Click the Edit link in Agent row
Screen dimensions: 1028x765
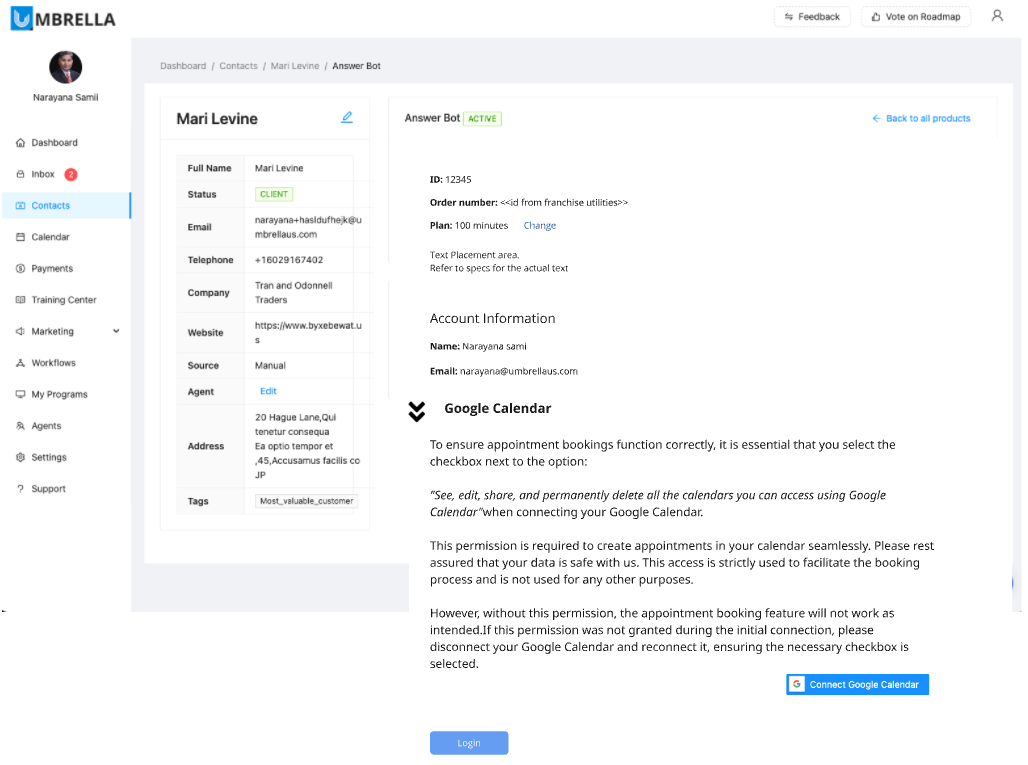tap(268, 391)
